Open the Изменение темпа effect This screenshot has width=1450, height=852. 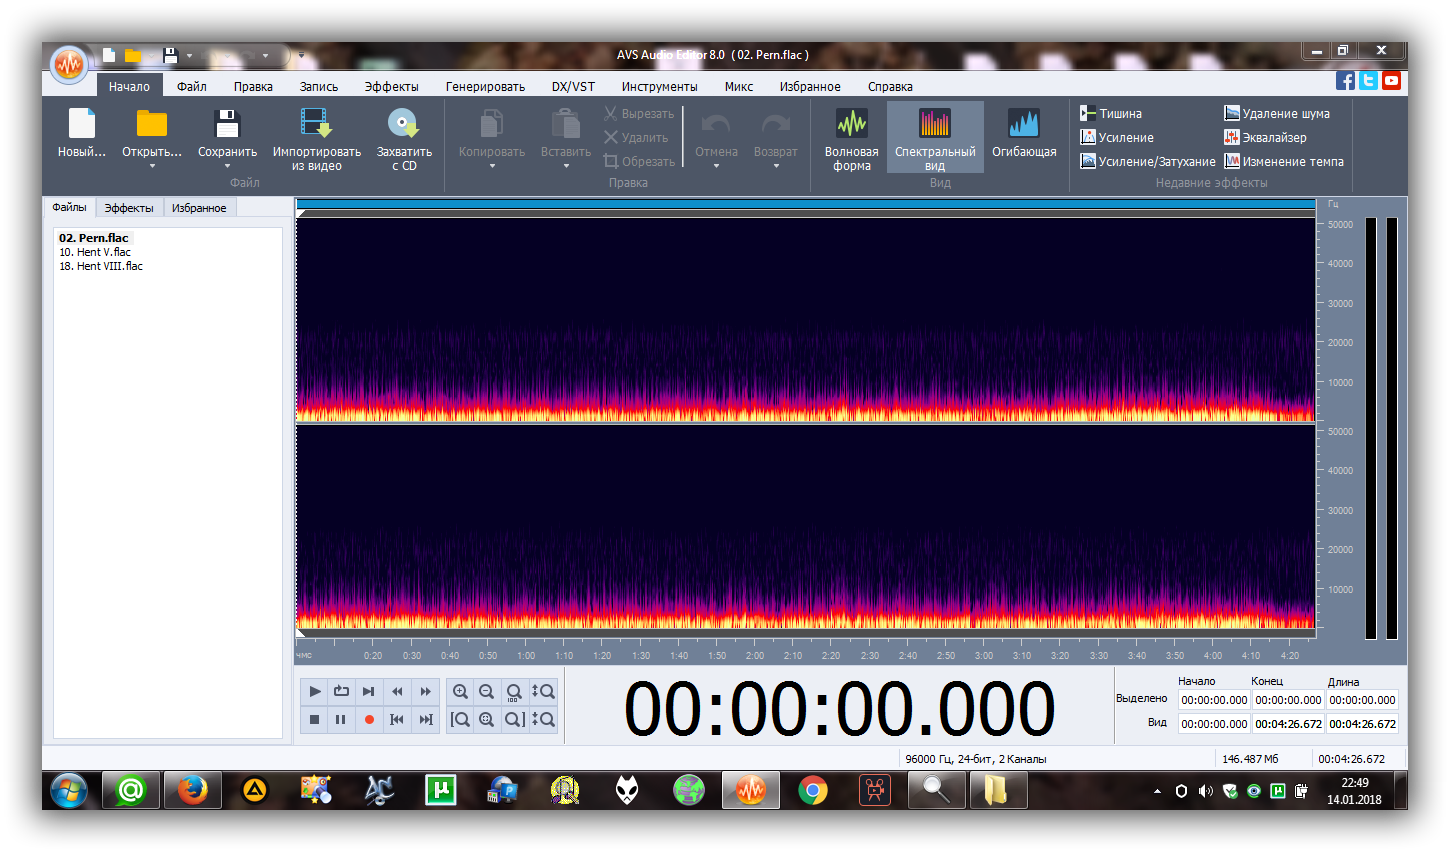pos(1284,161)
